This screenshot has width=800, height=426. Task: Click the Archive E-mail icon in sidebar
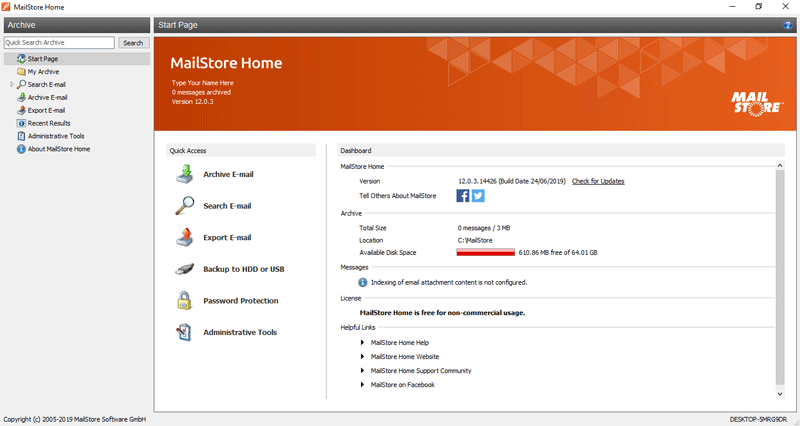click(x=21, y=97)
